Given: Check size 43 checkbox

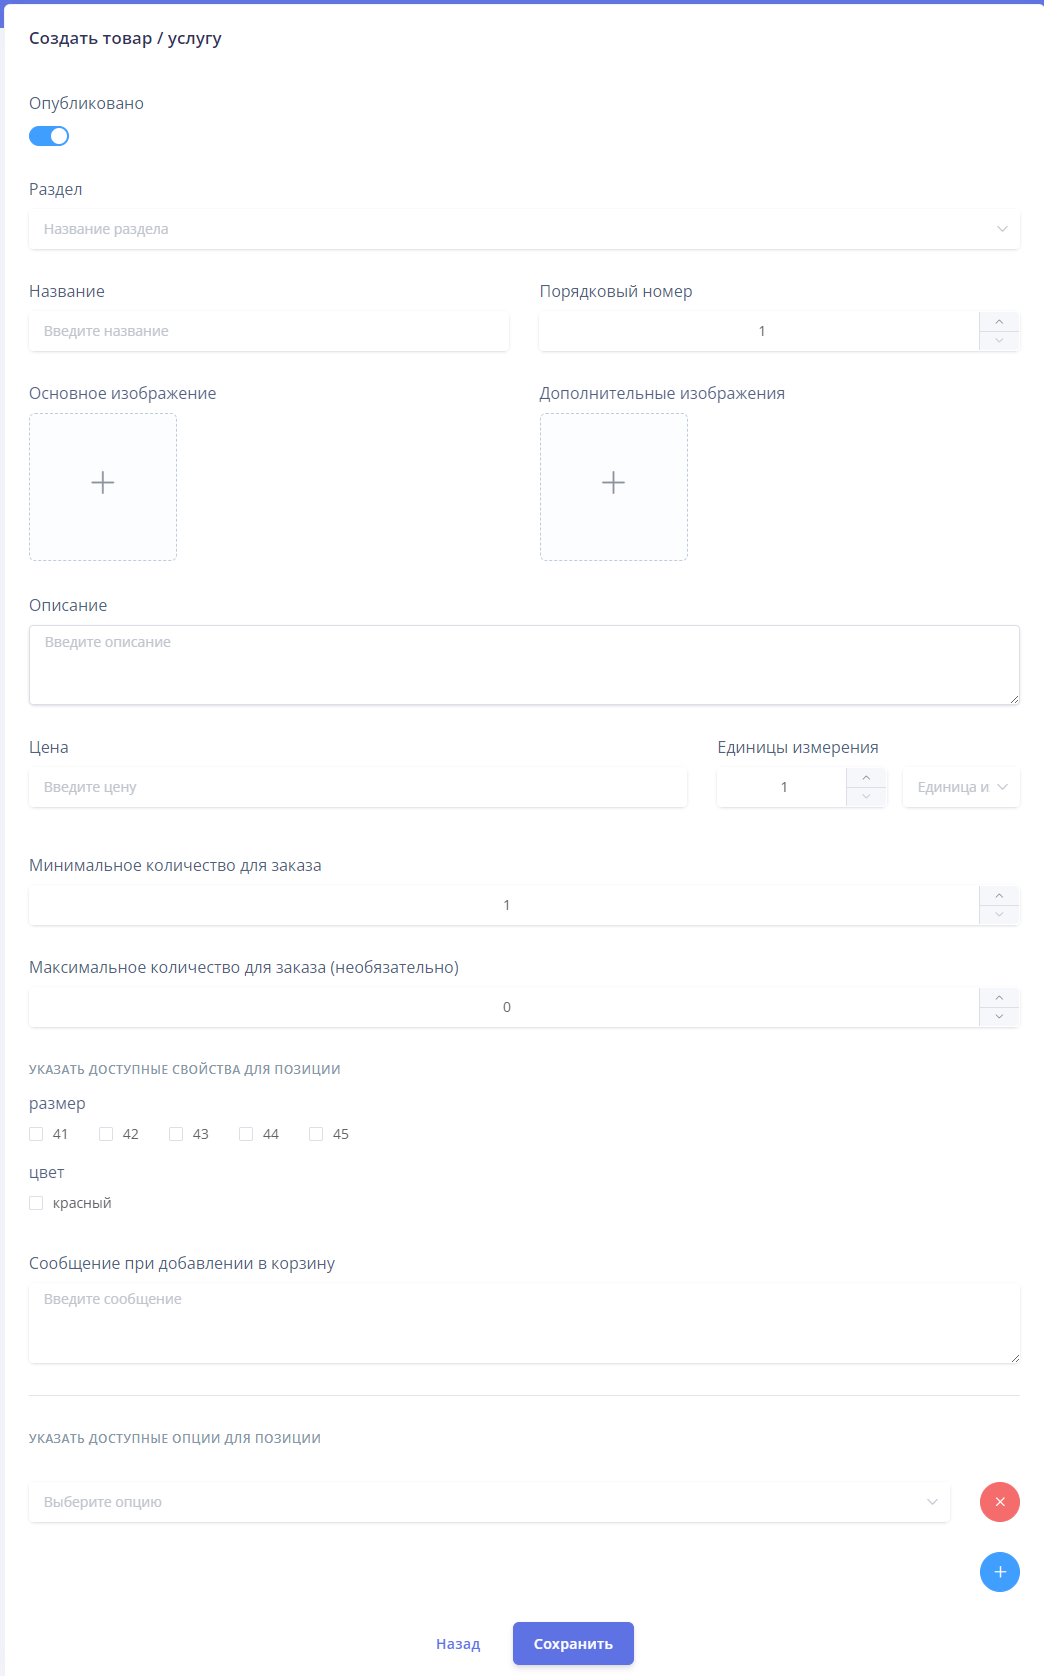Looking at the screenshot, I should (x=176, y=1134).
